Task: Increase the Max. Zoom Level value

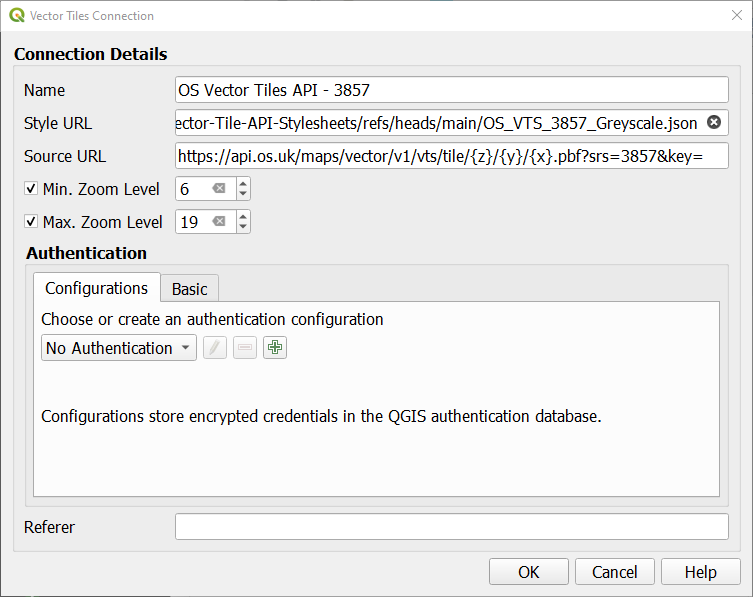Action: coord(243,216)
